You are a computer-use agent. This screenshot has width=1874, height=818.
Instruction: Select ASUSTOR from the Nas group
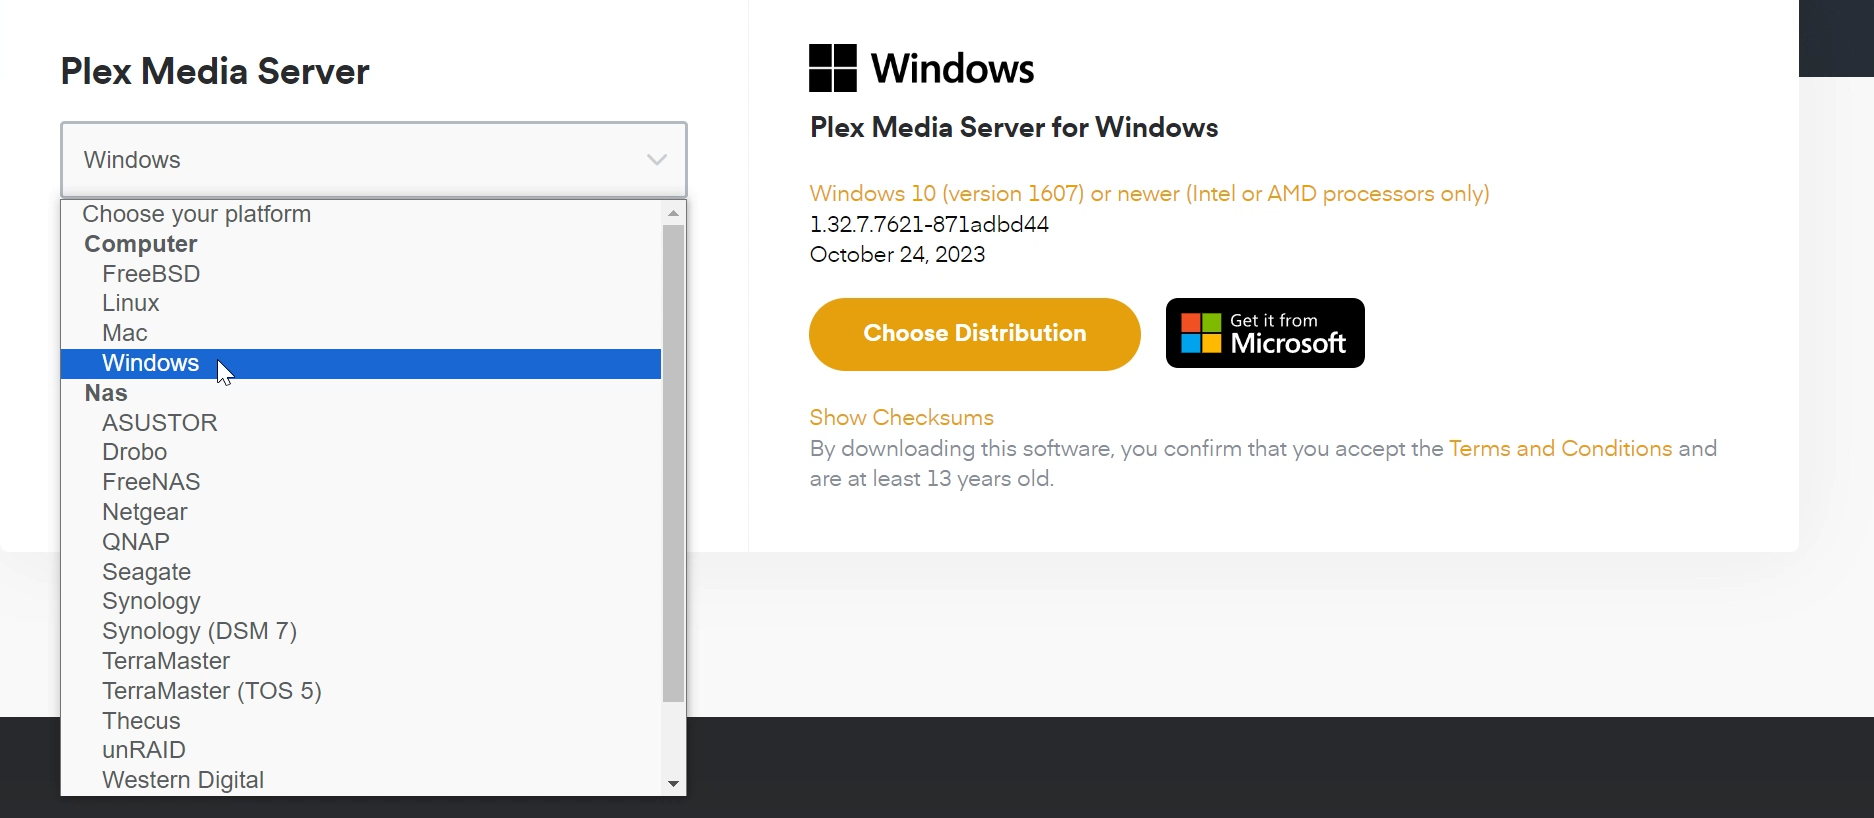[x=361, y=423]
